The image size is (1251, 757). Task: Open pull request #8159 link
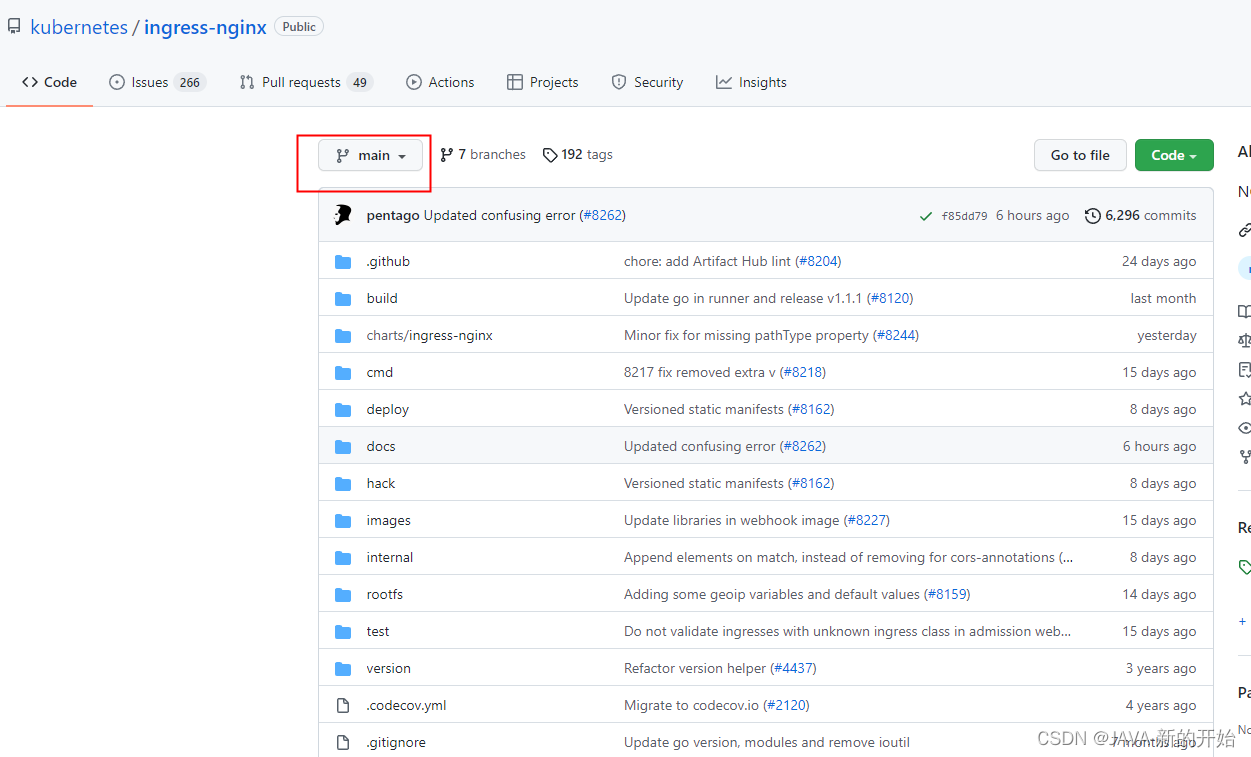[x=947, y=594]
